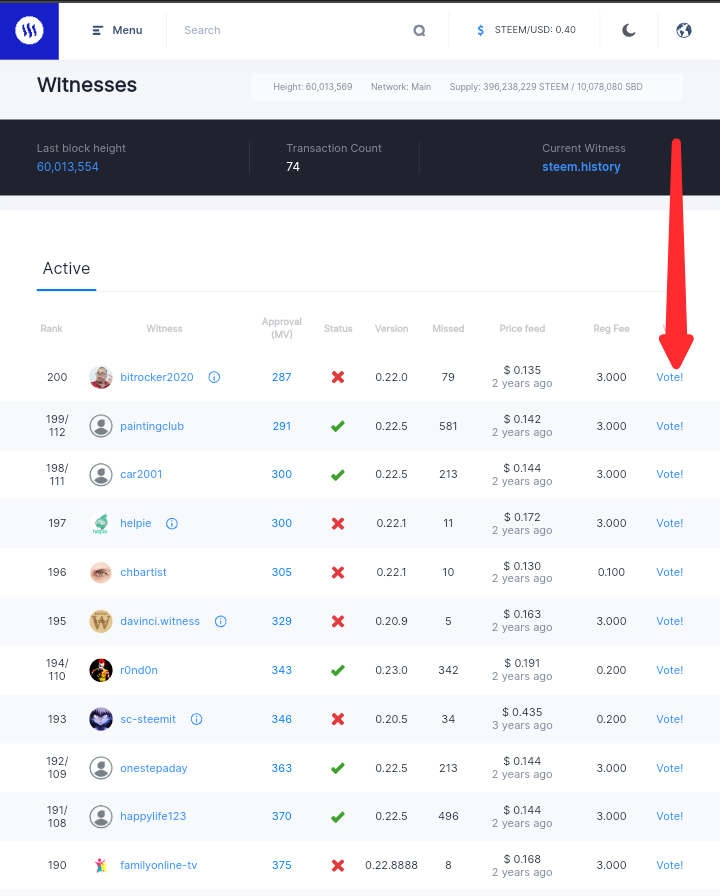This screenshot has height=896, width=720.
Task: Click car2001 default avatar icon
Action: [x=101, y=474]
